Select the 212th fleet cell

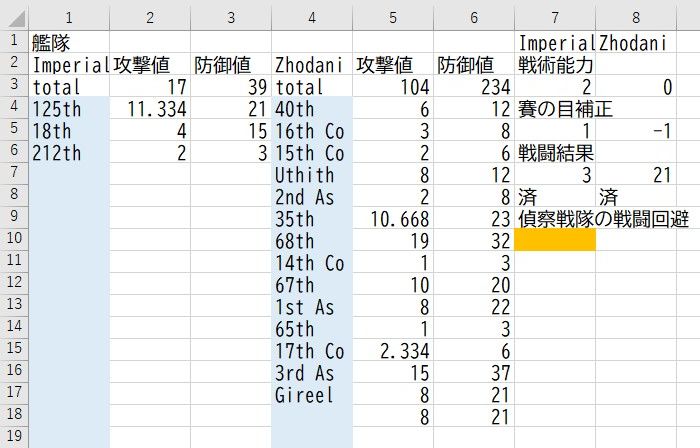pos(69,152)
